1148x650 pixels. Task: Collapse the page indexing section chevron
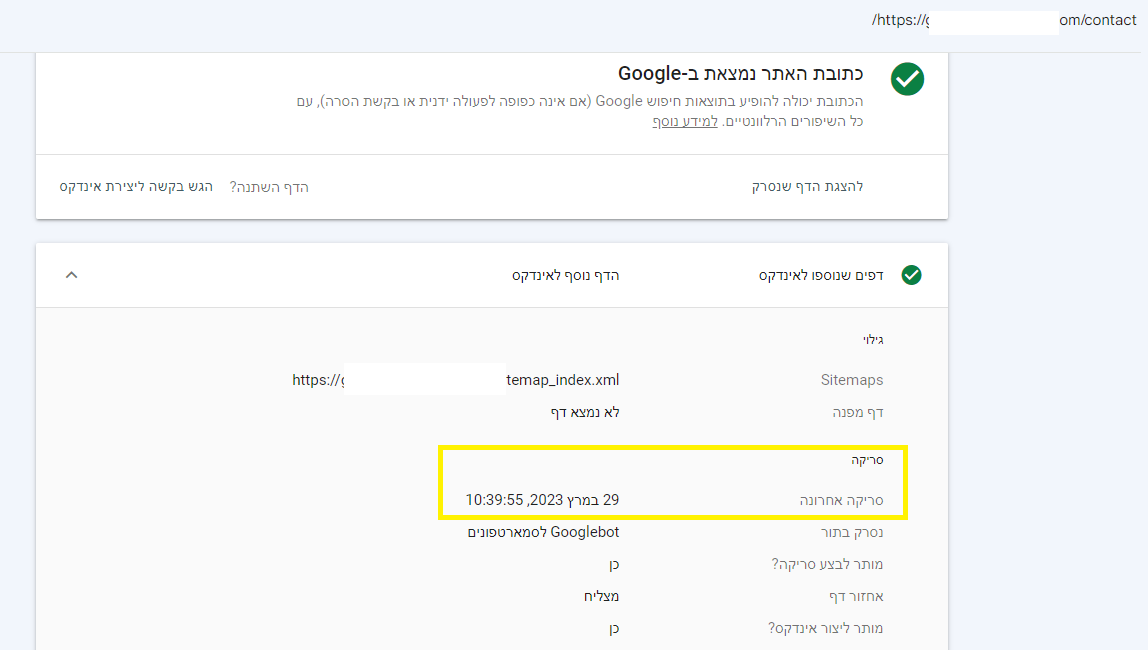[x=71, y=275]
